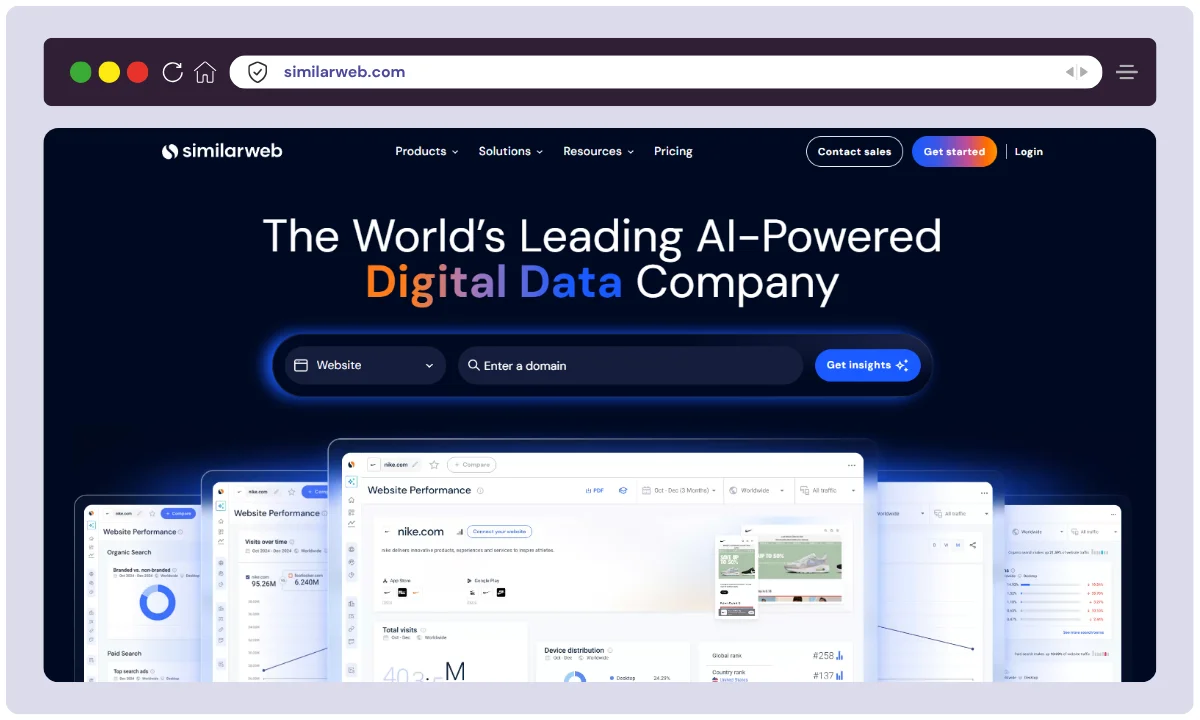Click the Paid Search heading
This screenshot has height=720, width=1200.
124,654
